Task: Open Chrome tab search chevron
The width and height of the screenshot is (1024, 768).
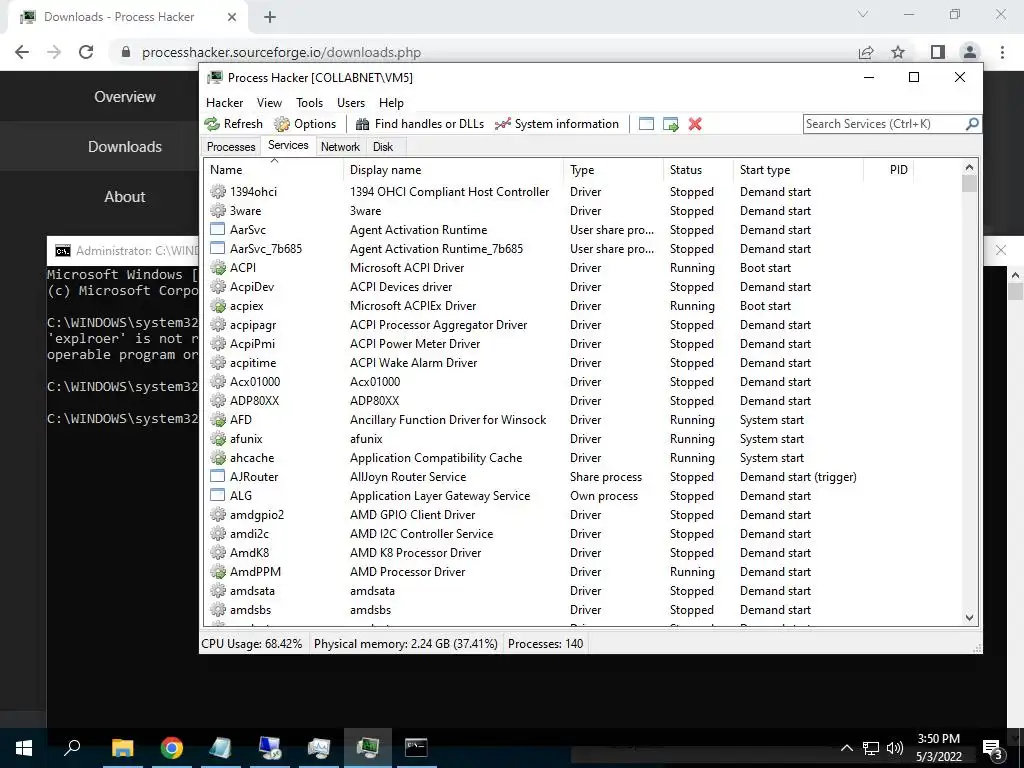Action: 863,14
